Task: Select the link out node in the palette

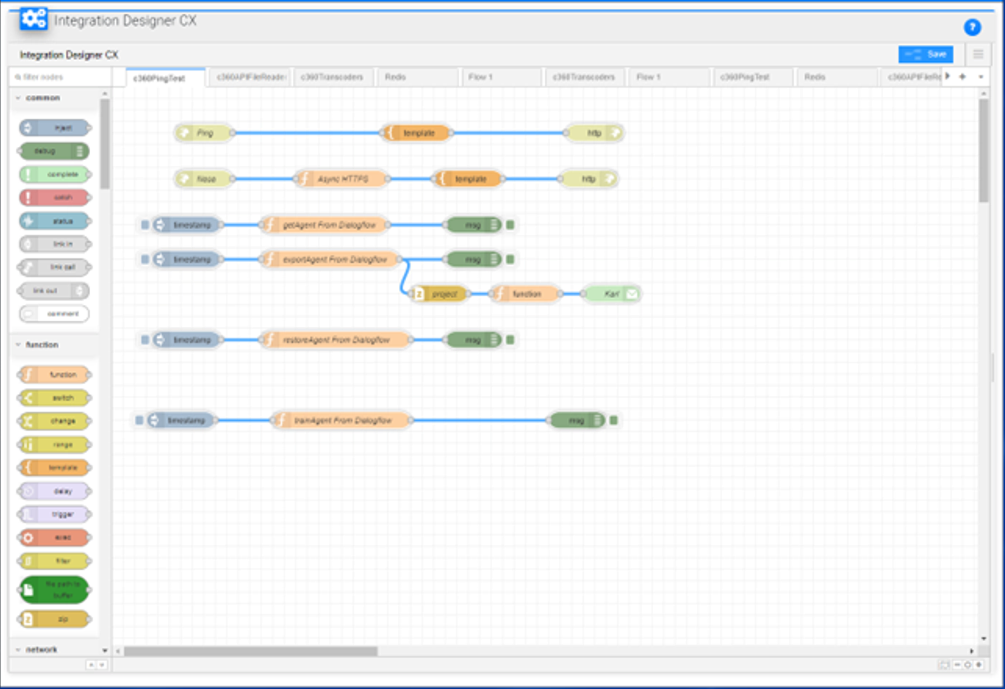Action: pyautogui.click(x=52, y=290)
